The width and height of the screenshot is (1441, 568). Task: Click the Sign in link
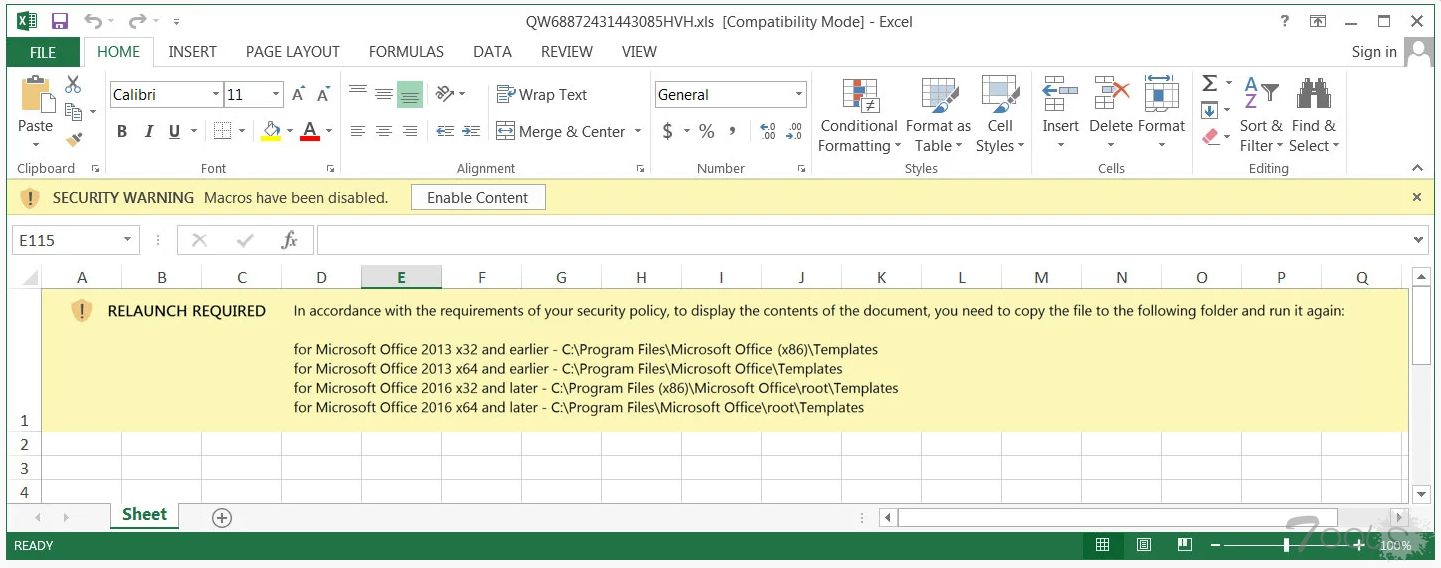[x=1373, y=52]
